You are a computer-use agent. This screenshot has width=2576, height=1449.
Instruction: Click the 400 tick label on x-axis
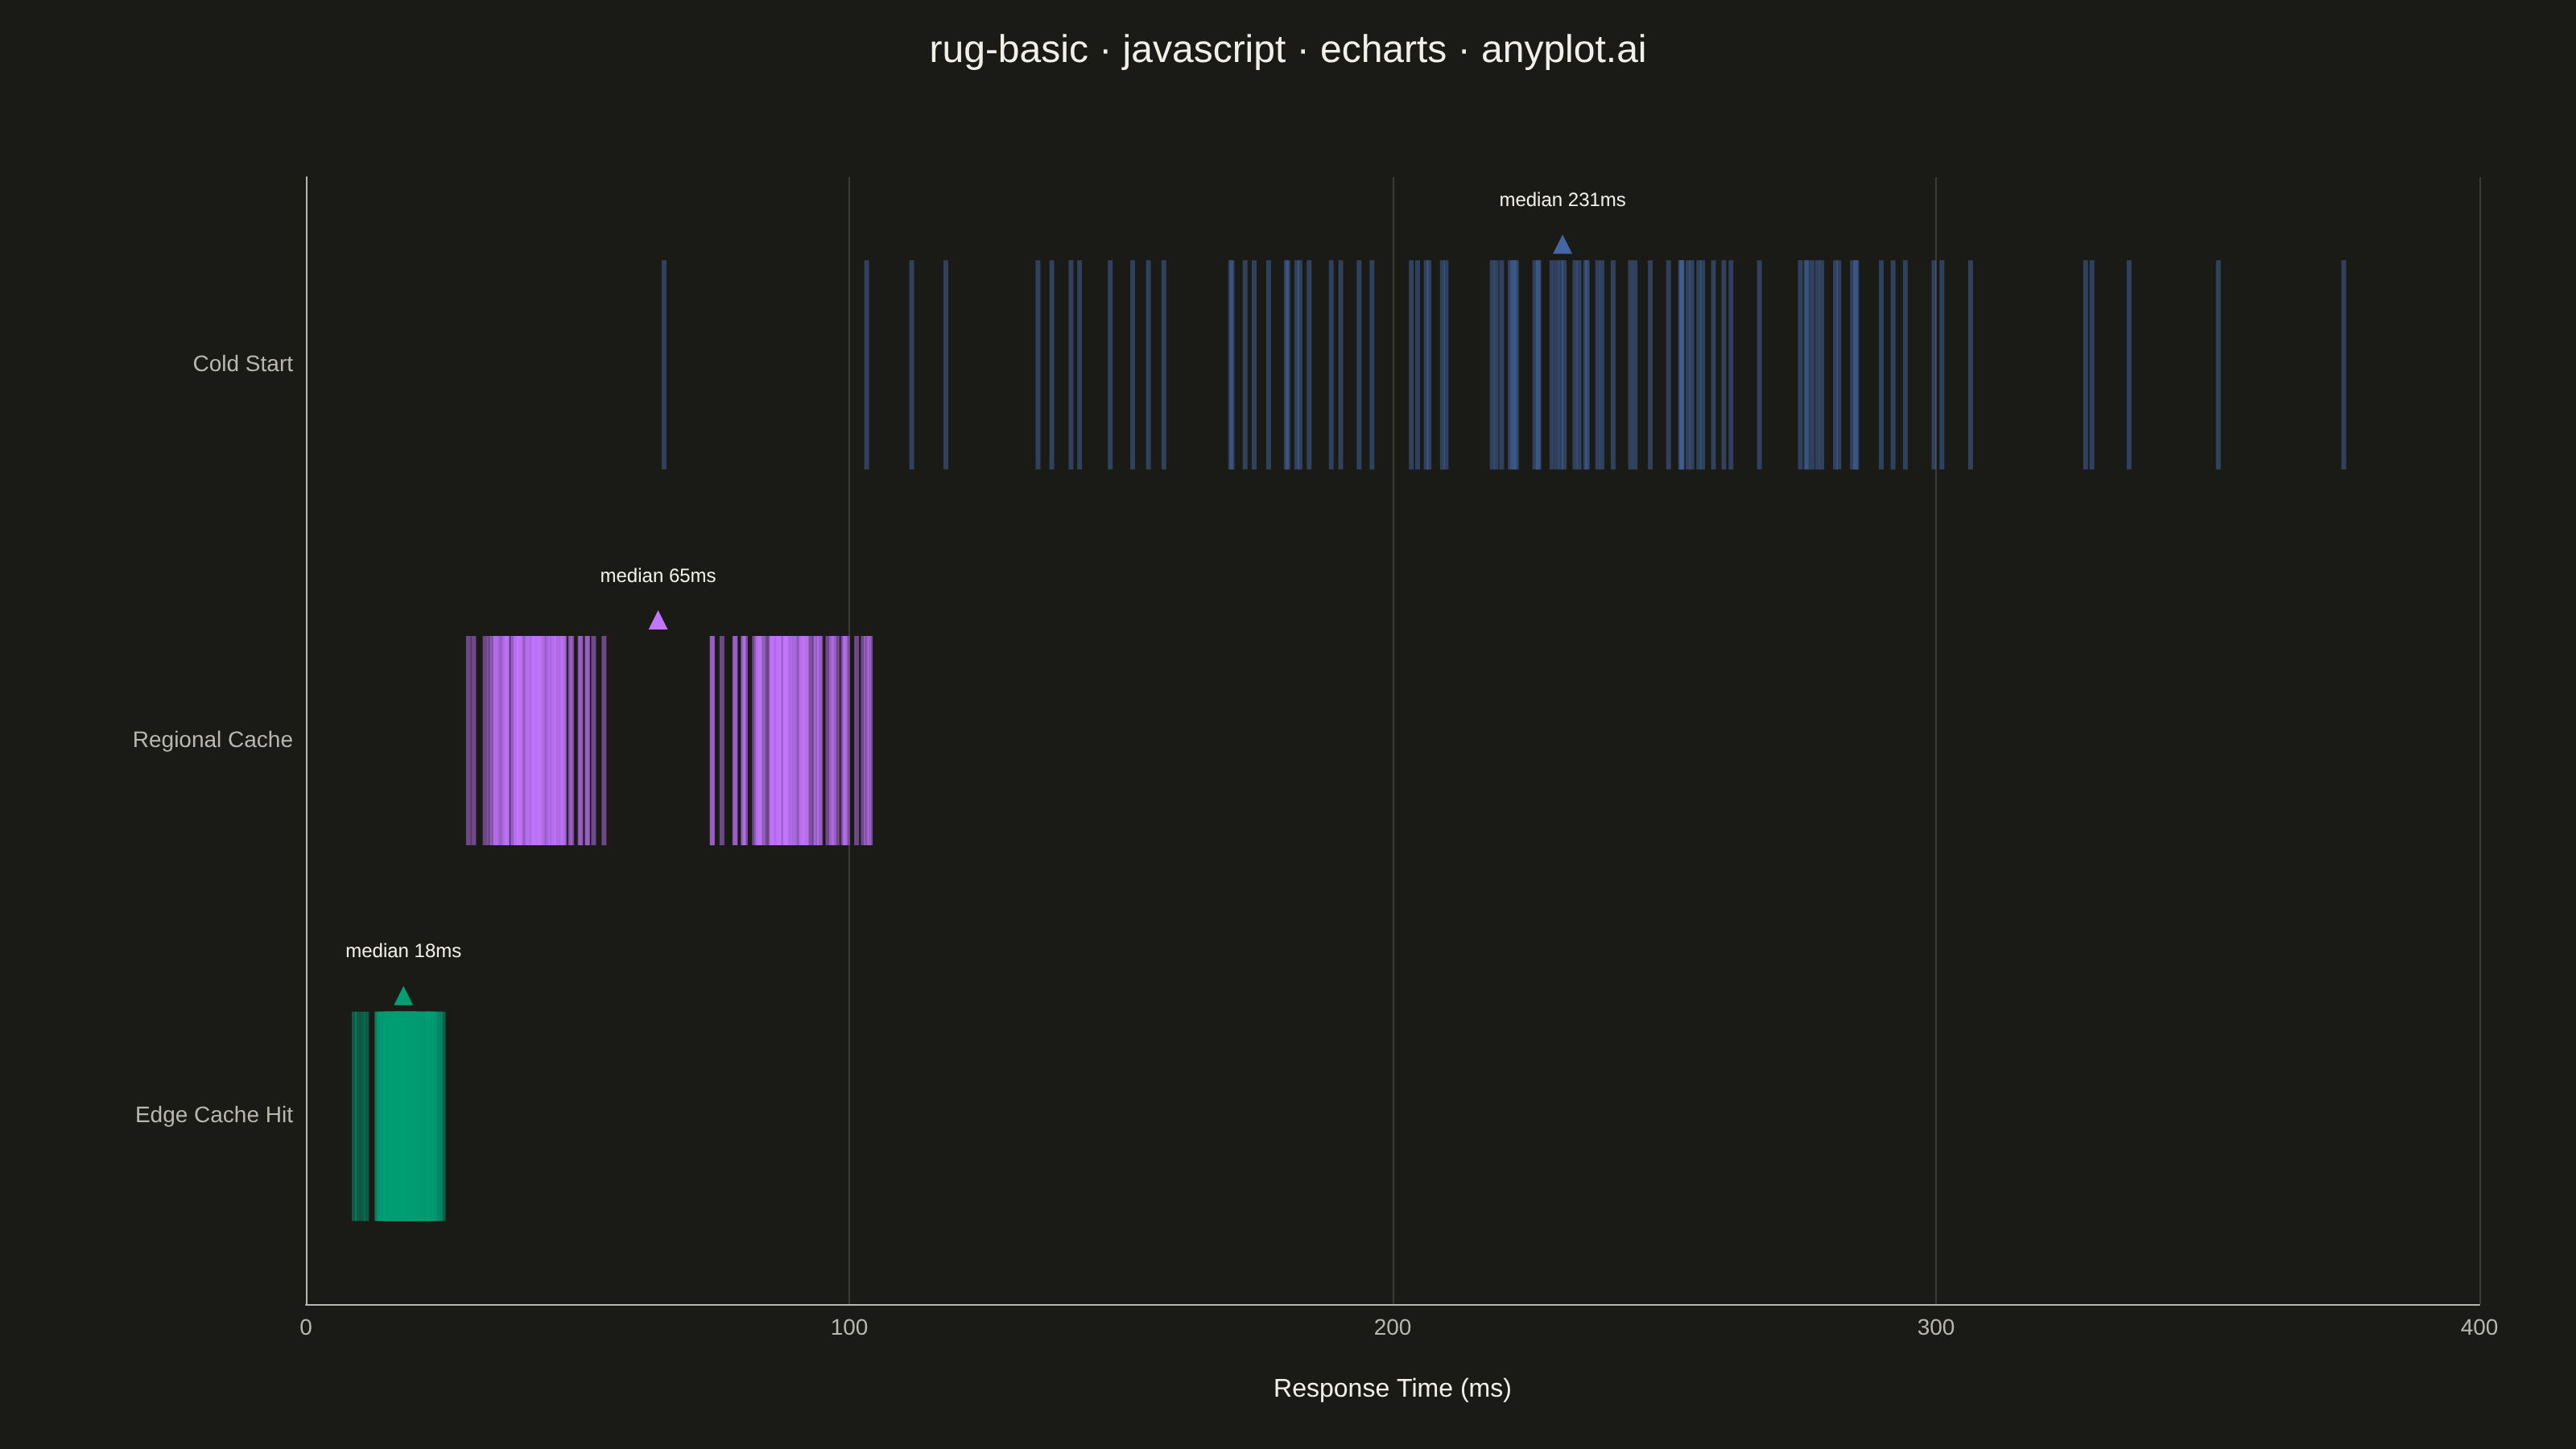(2479, 1327)
